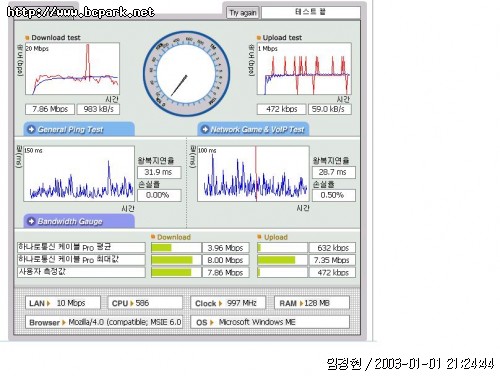This screenshot has height=376, width=500.
Task: Click the 7.35 Mbps upload value
Action: pos(332,260)
